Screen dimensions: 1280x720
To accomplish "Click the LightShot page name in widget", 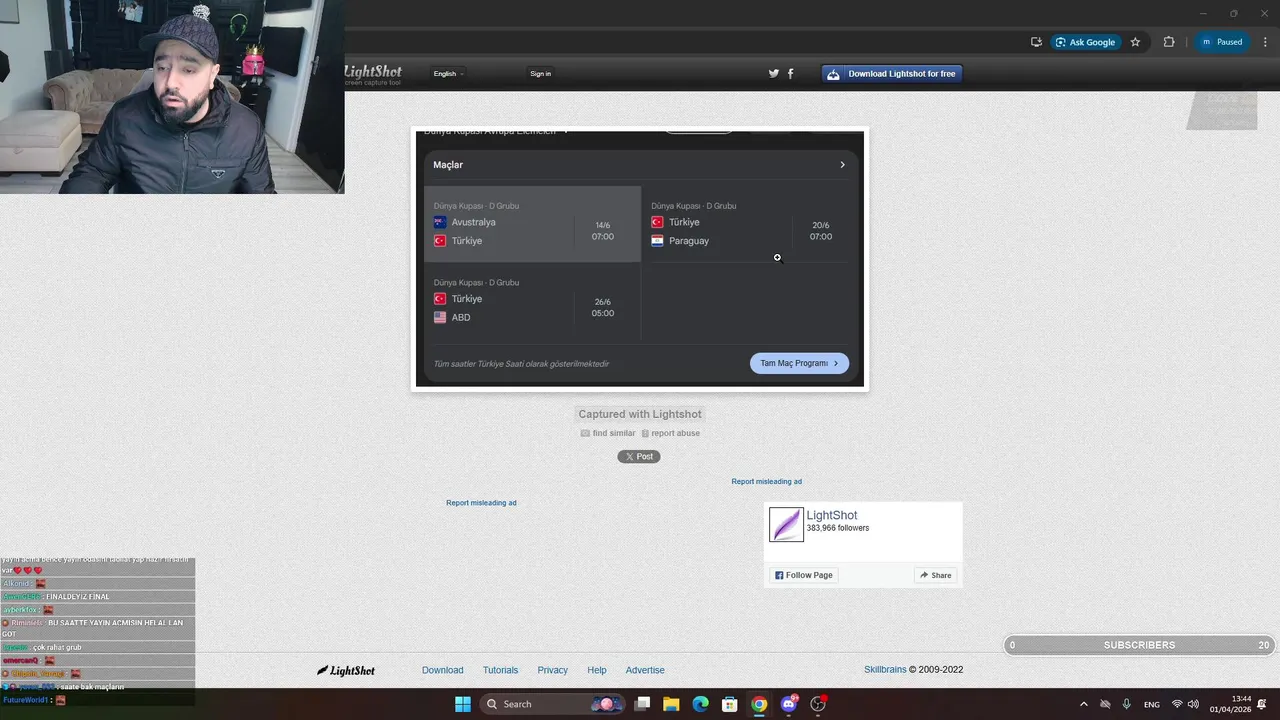I will (x=832, y=515).
